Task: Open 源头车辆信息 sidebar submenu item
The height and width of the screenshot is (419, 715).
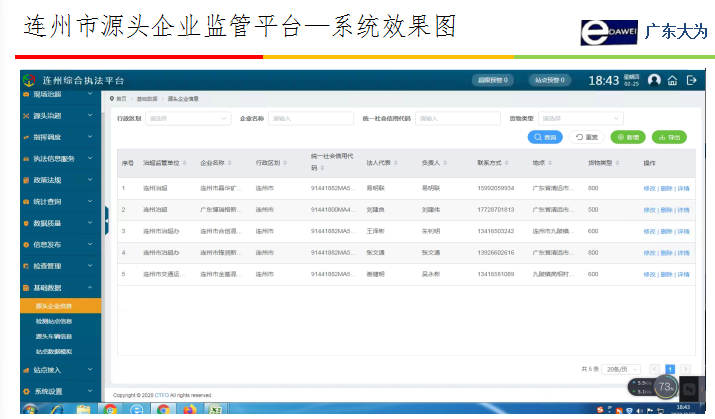Action: coord(53,336)
